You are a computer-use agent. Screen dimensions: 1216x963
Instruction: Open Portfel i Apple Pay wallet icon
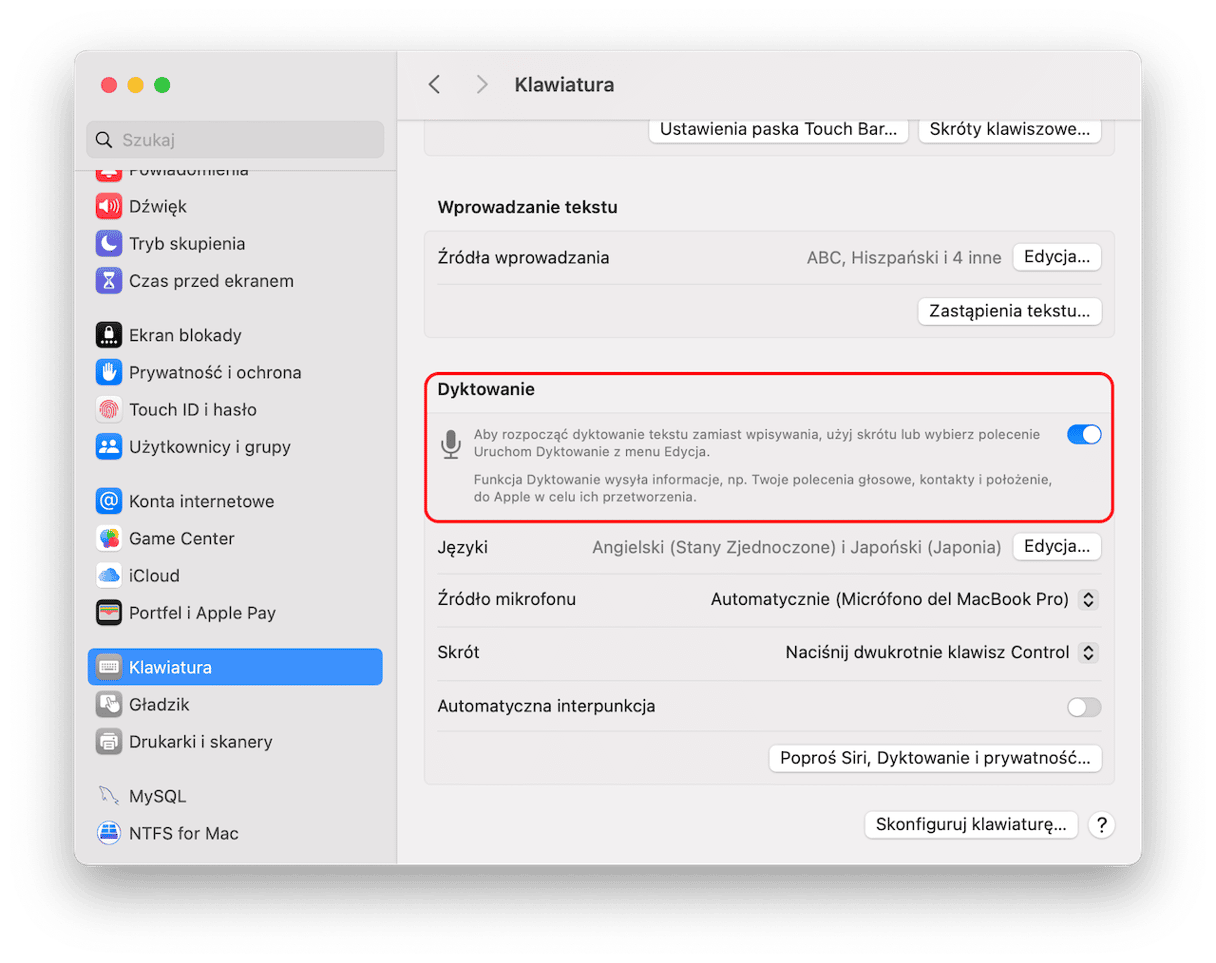pos(108,613)
